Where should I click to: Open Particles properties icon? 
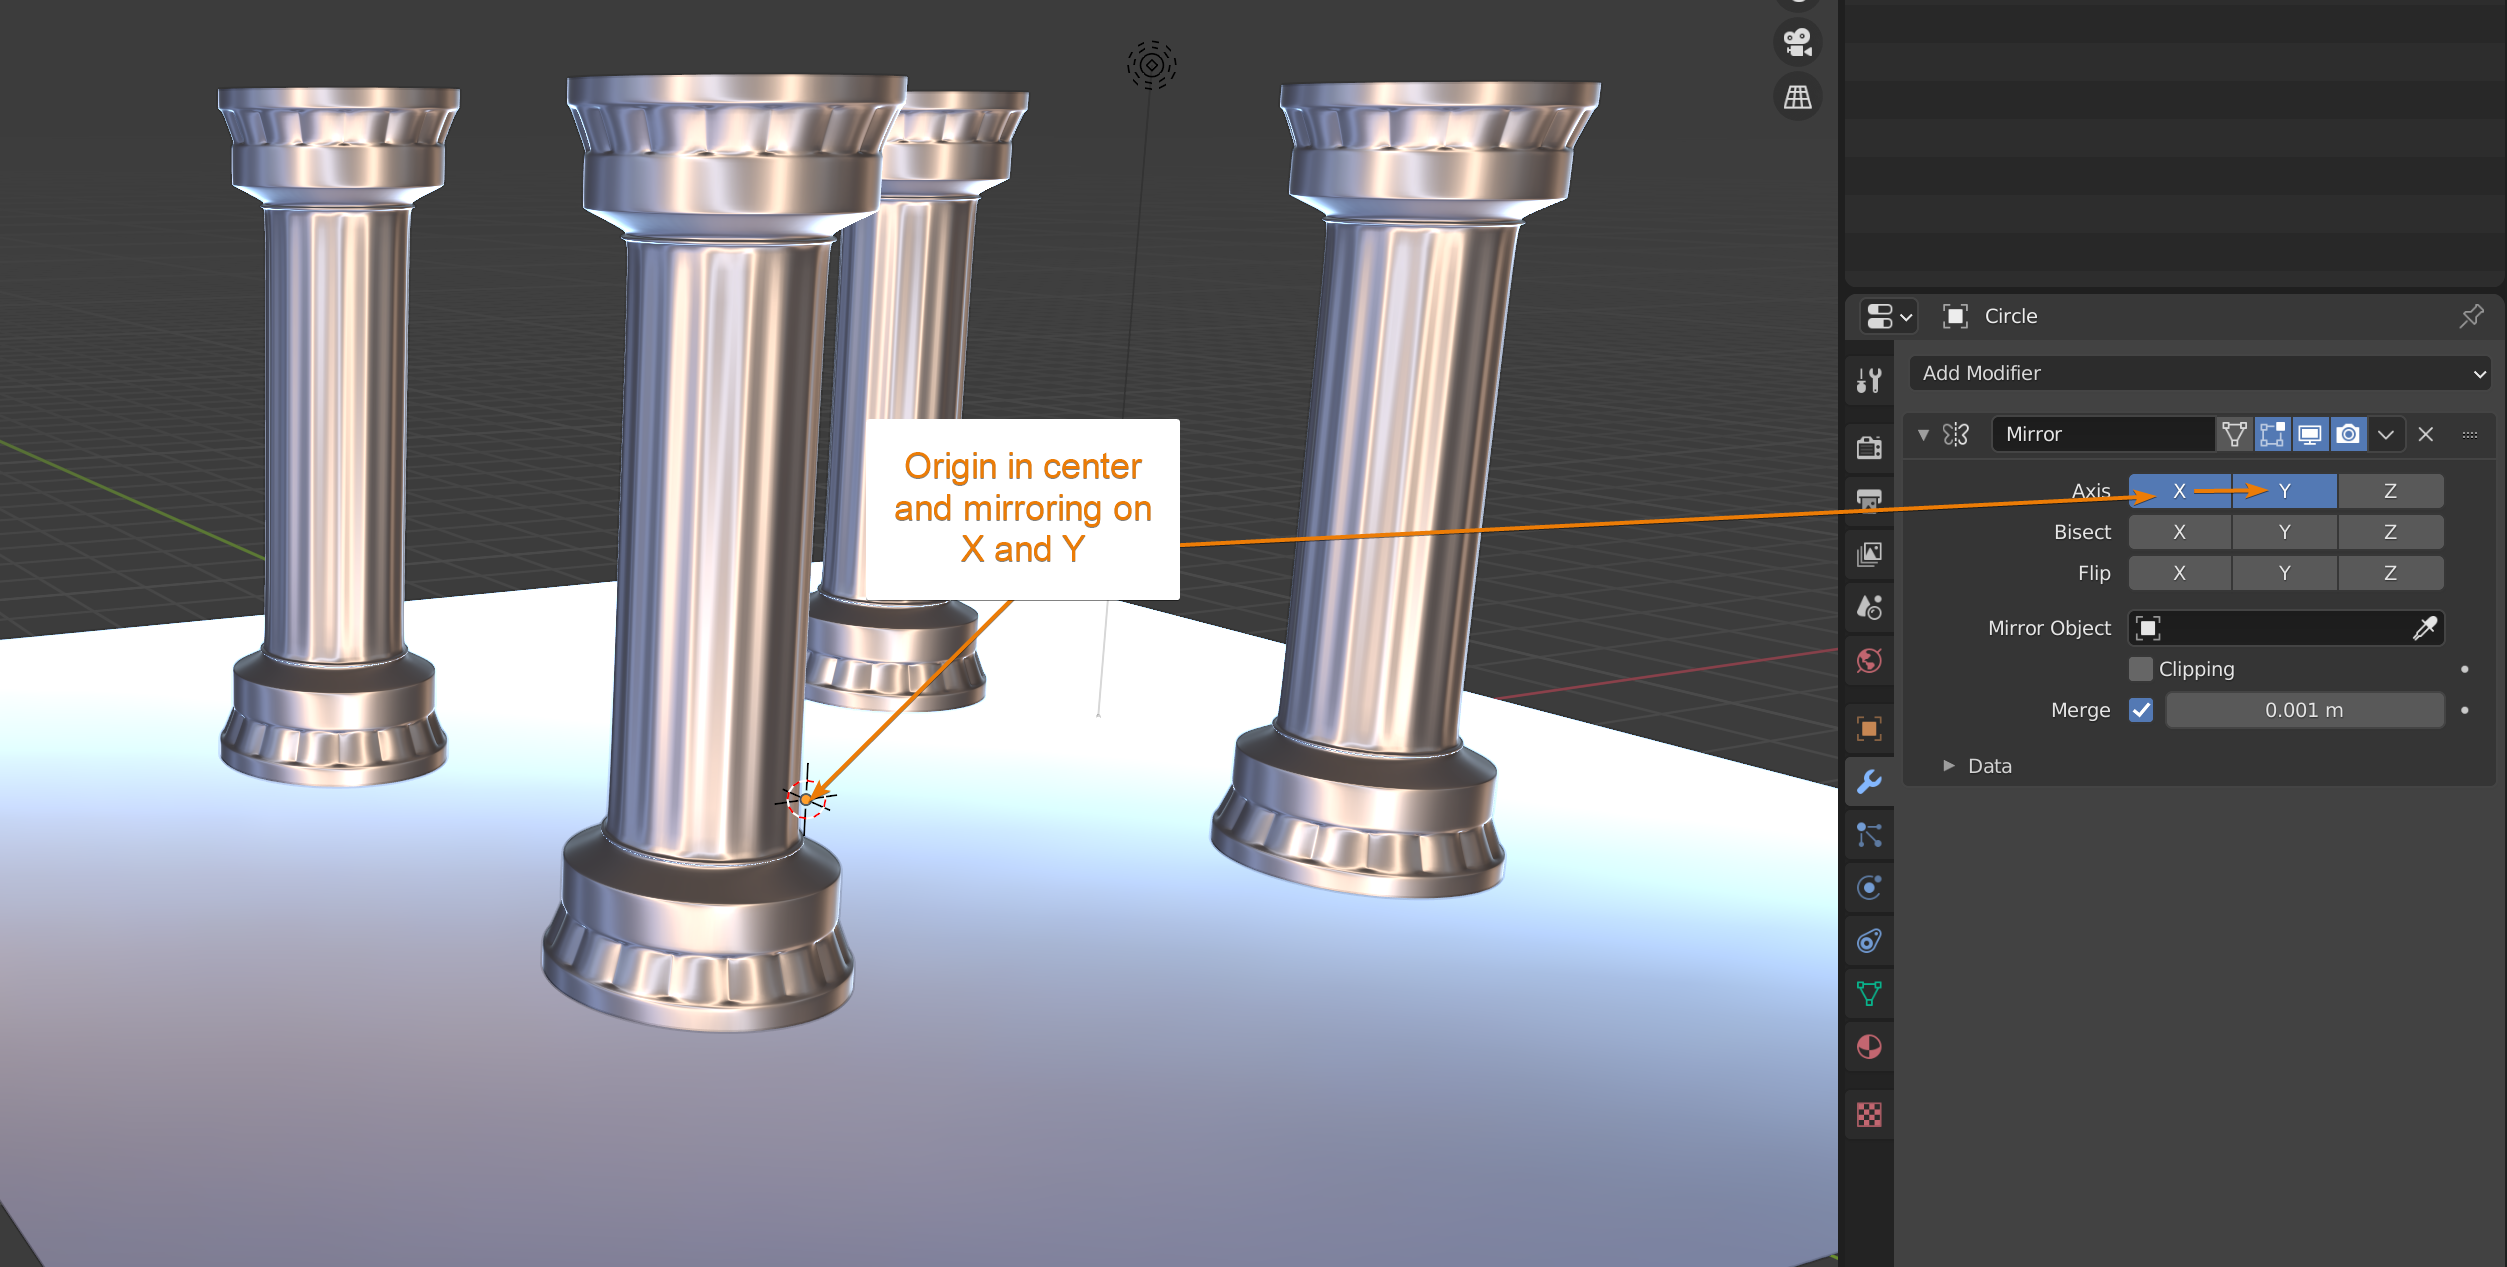[1868, 835]
